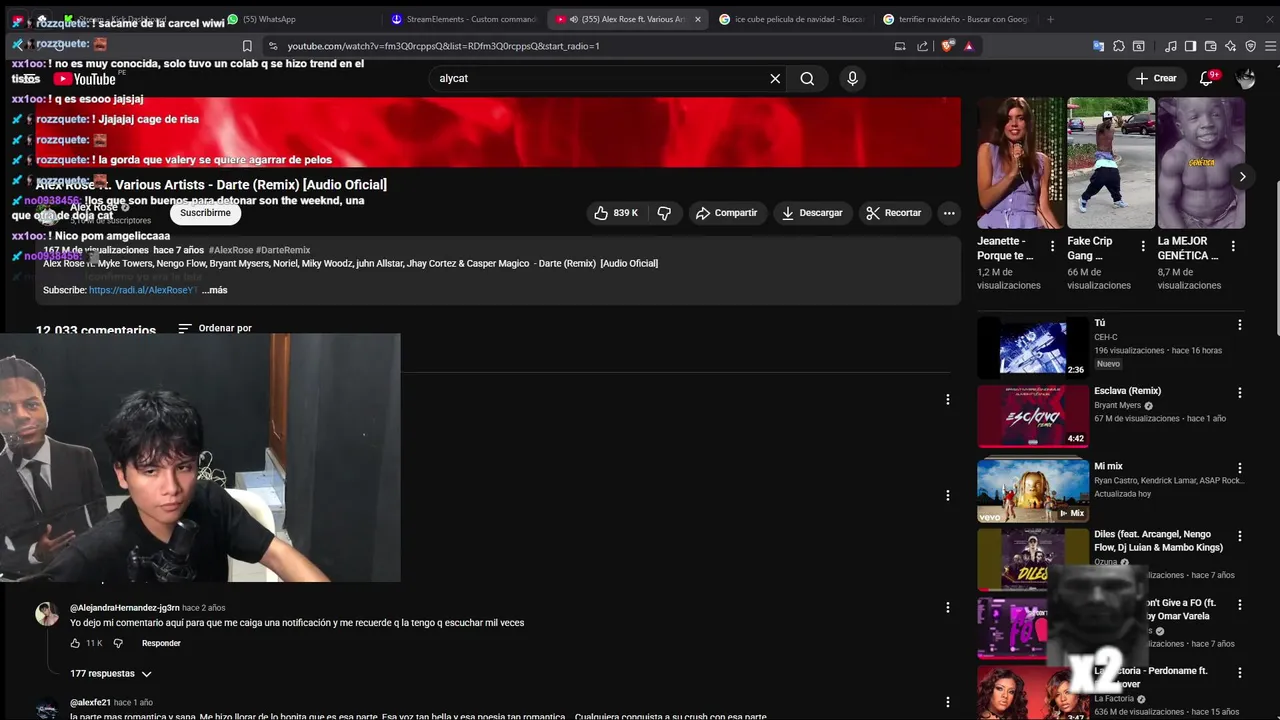The image size is (1280, 720).
Task: Toggle the browser sidebar panel icon
Action: (x=1190, y=46)
